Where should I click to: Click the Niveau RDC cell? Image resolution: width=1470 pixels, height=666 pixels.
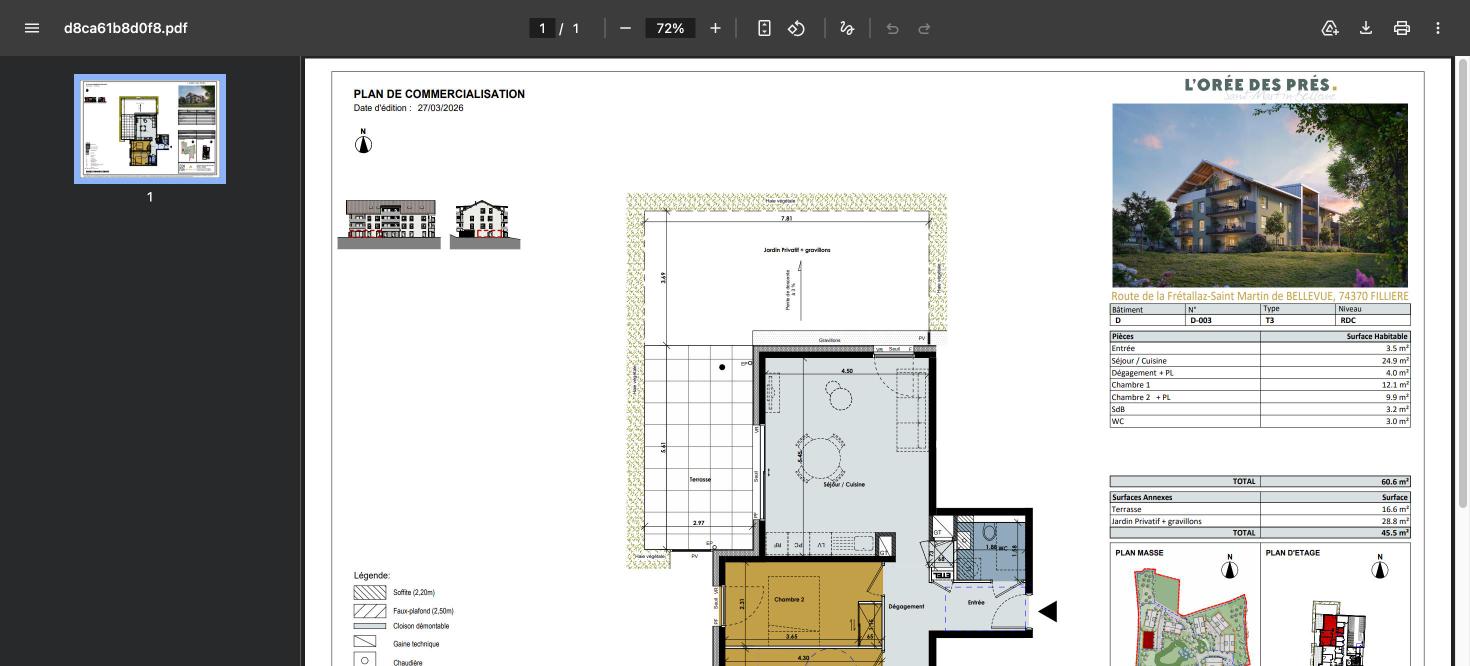point(1372,321)
